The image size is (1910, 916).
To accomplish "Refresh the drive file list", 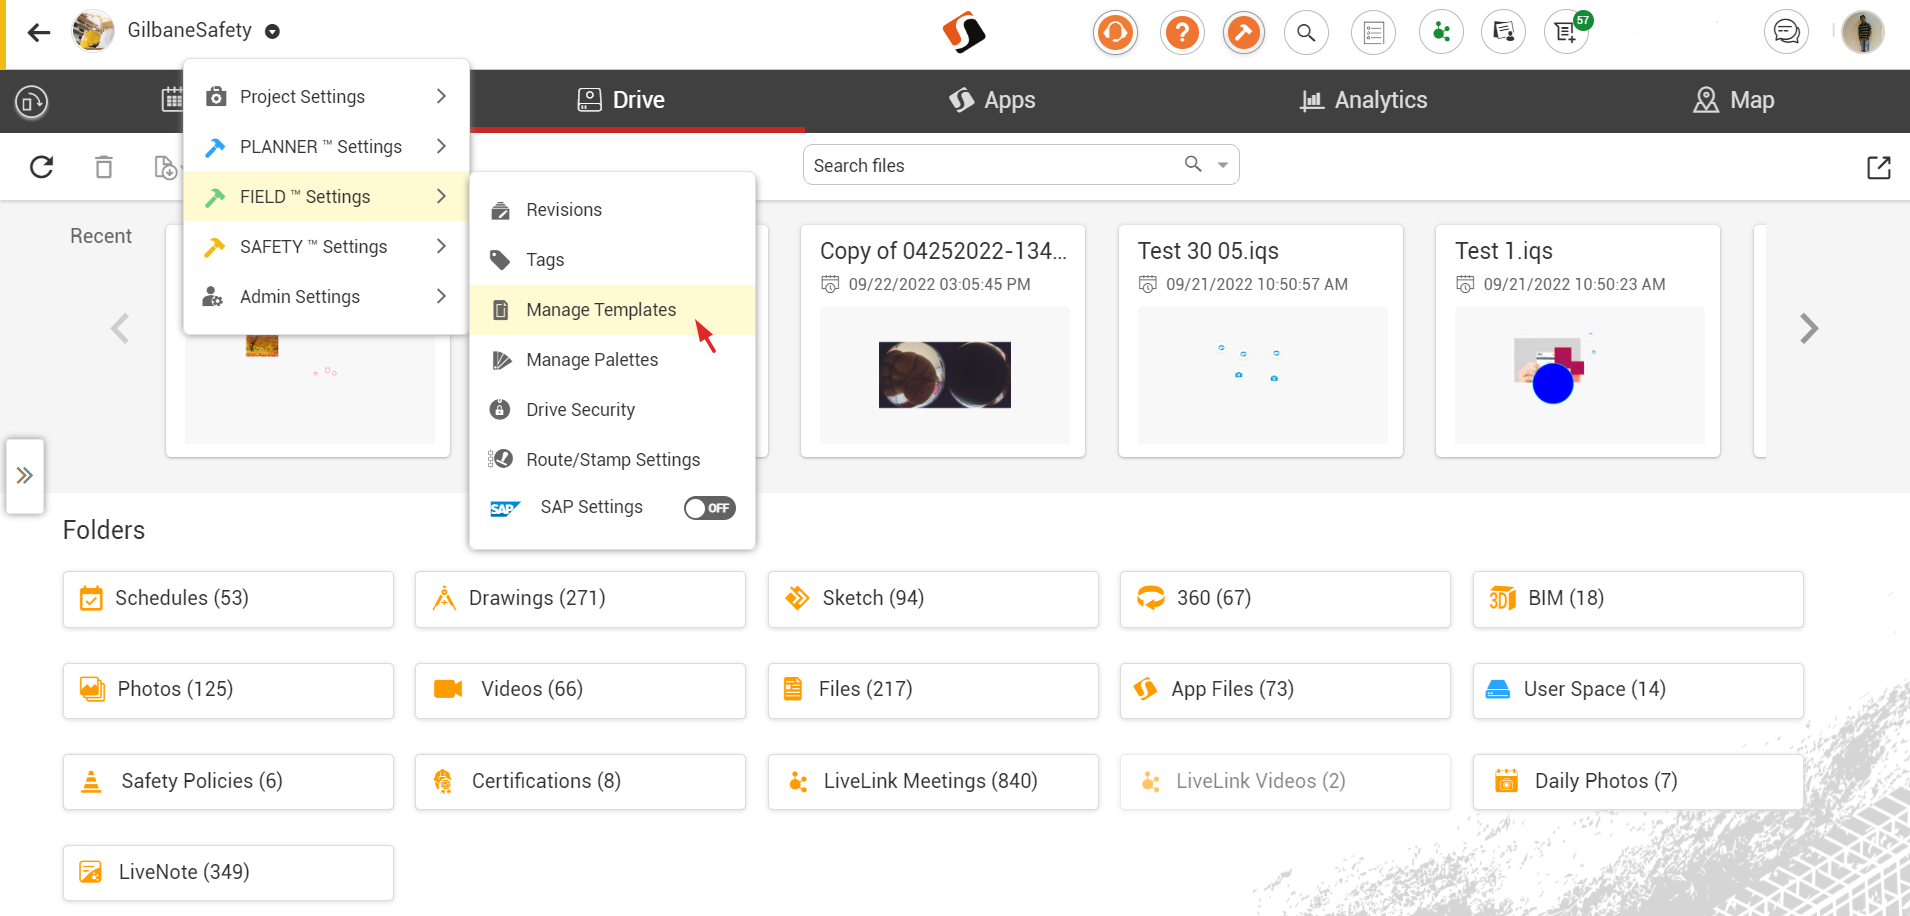I will pyautogui.click(x=41, y=167).
